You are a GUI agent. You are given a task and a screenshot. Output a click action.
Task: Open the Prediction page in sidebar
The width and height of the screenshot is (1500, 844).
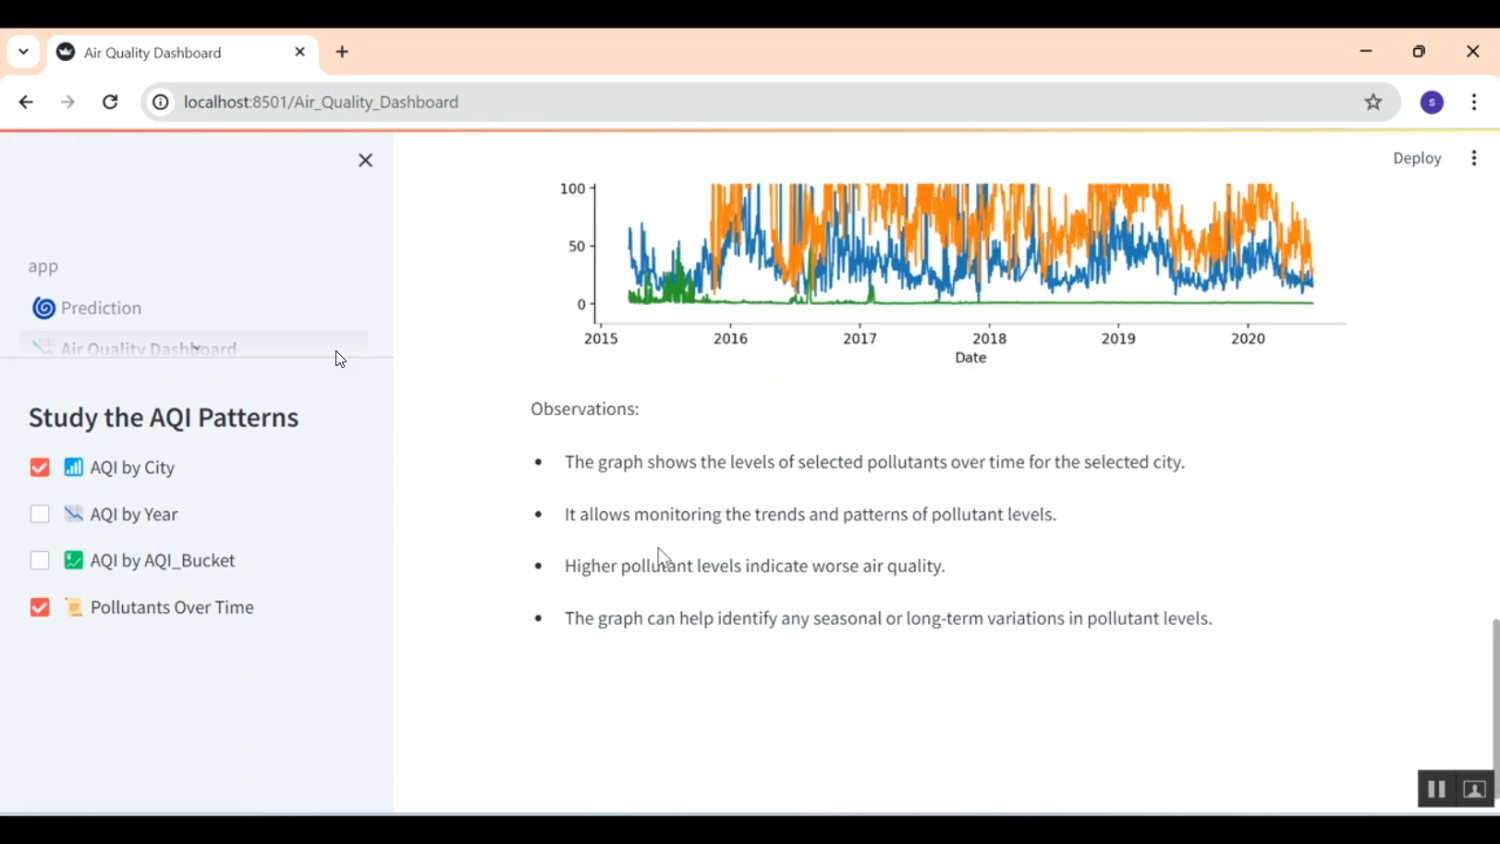click(100, 308)
